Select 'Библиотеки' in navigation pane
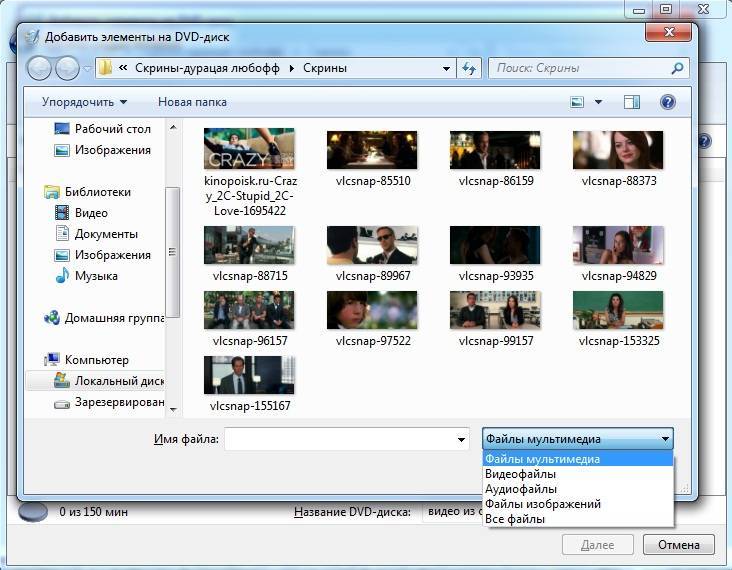The height and width of the screenshot is (570, 732). (88, 192)
